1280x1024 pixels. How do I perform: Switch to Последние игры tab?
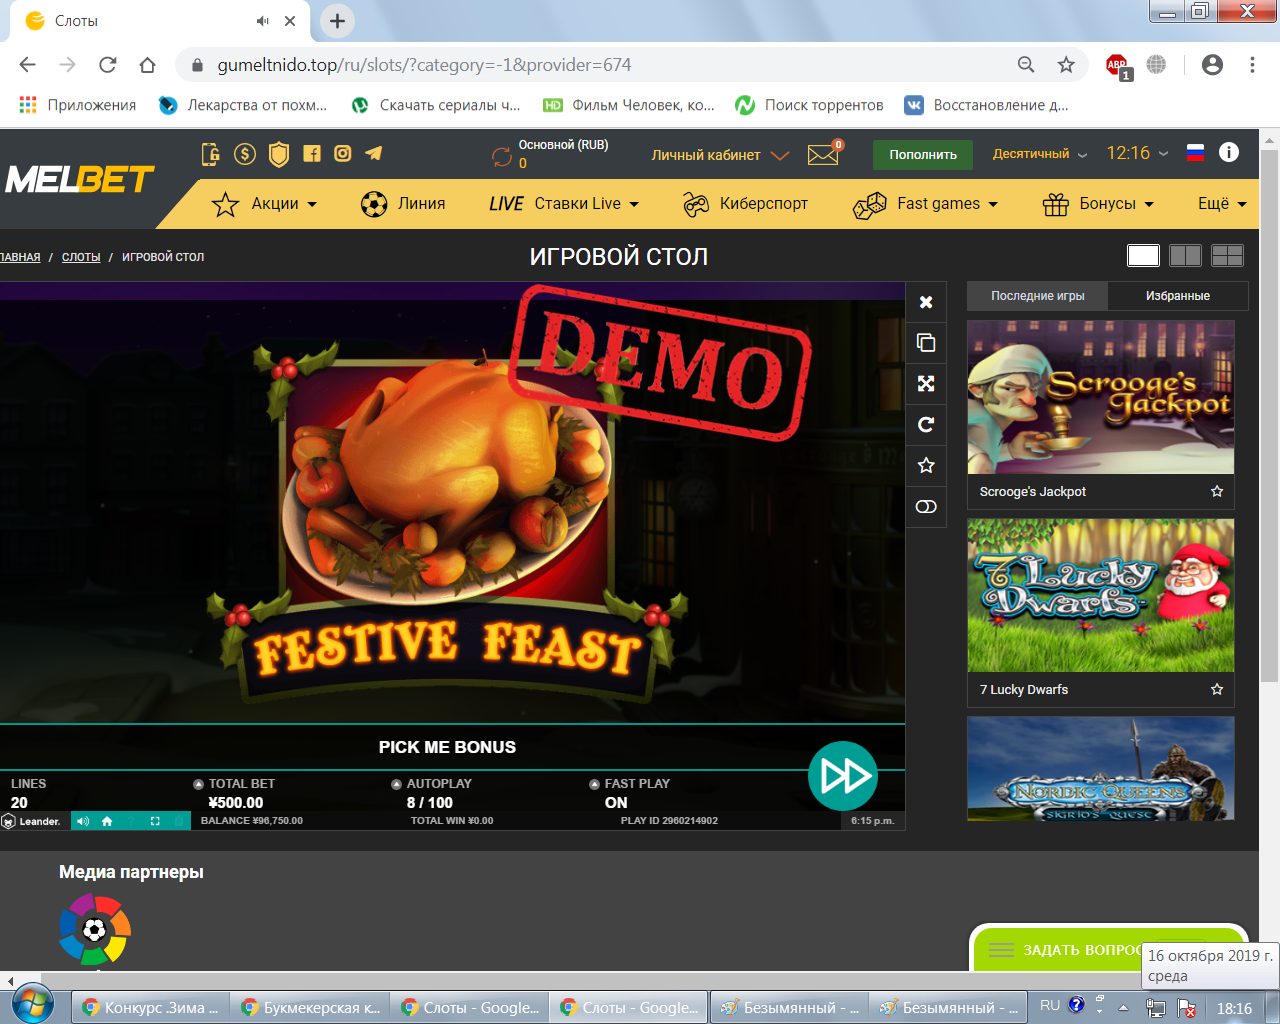pos(1037,296)
